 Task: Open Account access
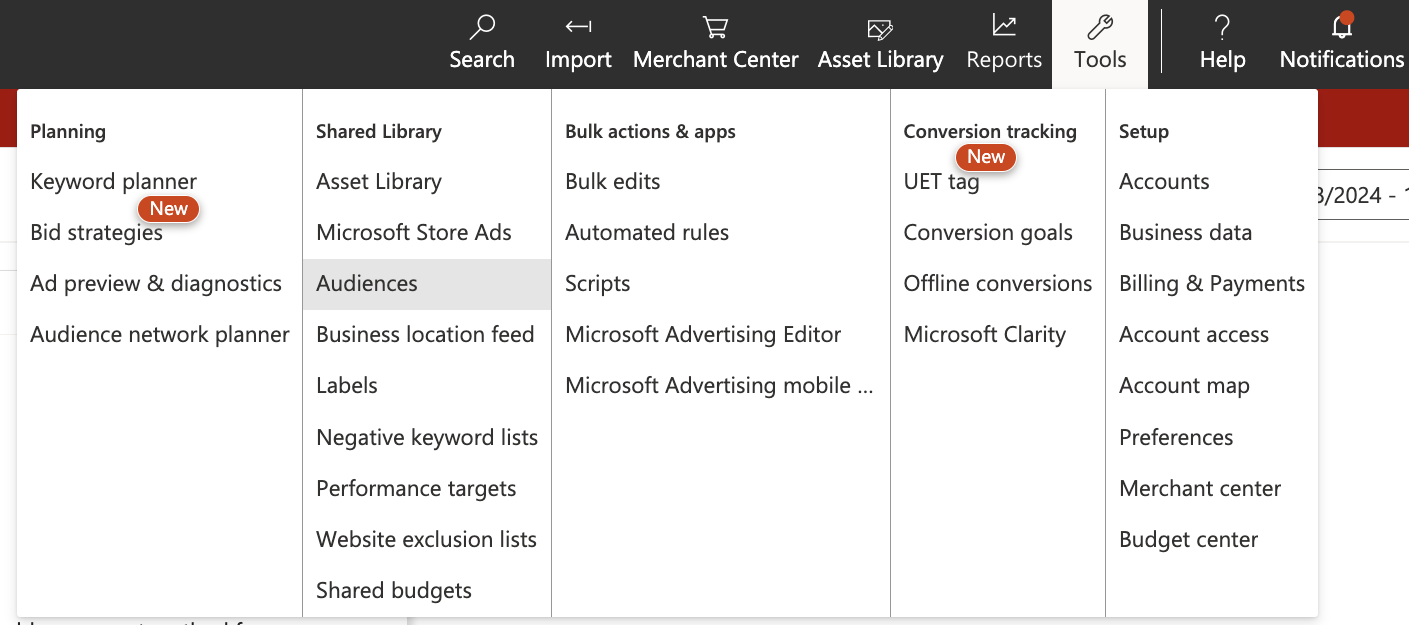pyautogui.click(x=1194, y=334)
